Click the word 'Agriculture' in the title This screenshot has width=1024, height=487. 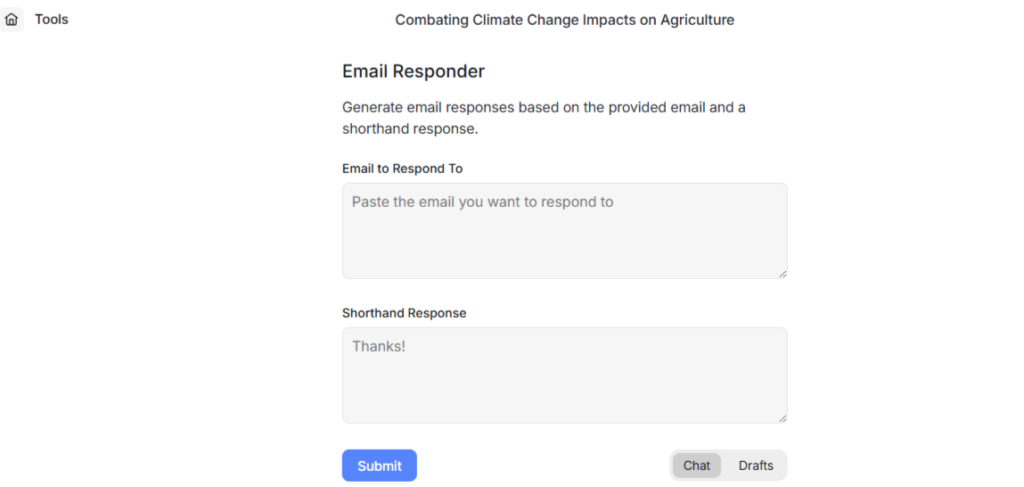point(697,20)
